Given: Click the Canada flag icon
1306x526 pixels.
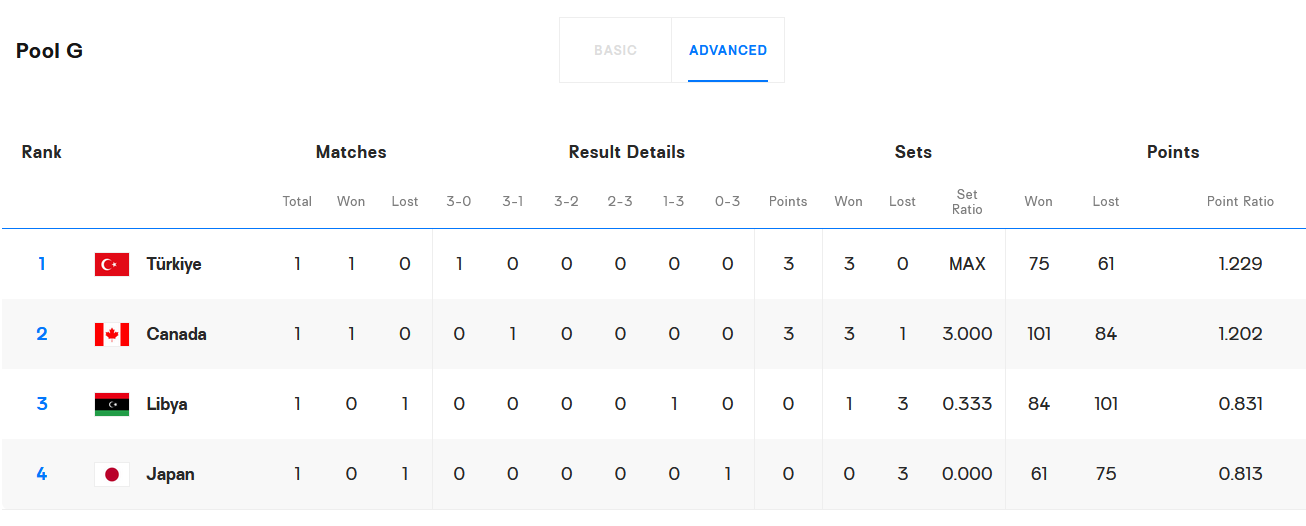Looking at the screenshot, I should tap(112, 334).
